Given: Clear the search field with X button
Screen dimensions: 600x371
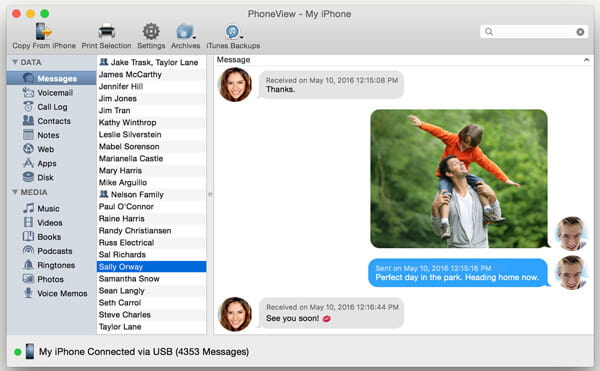Looking at the screenshot, I should 580,32.
